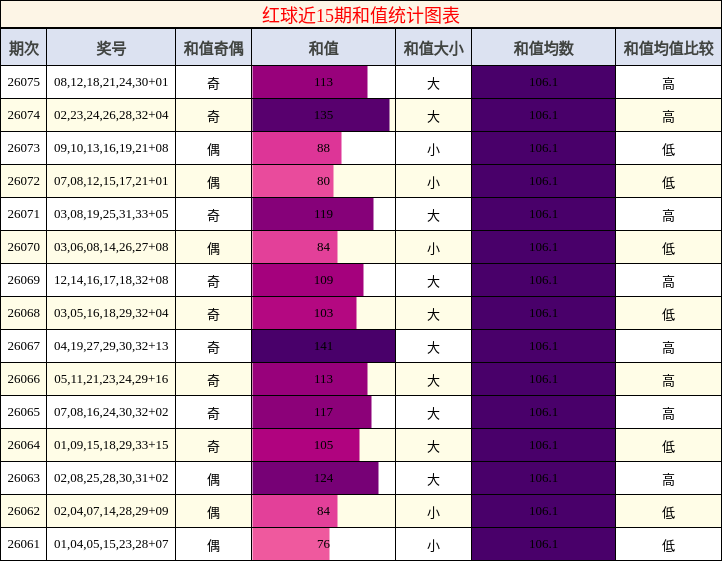Select period number 26062
Image resolution: width=722 pixels, height=561 pixels.
pyautogui.click(x=23, y=511)
